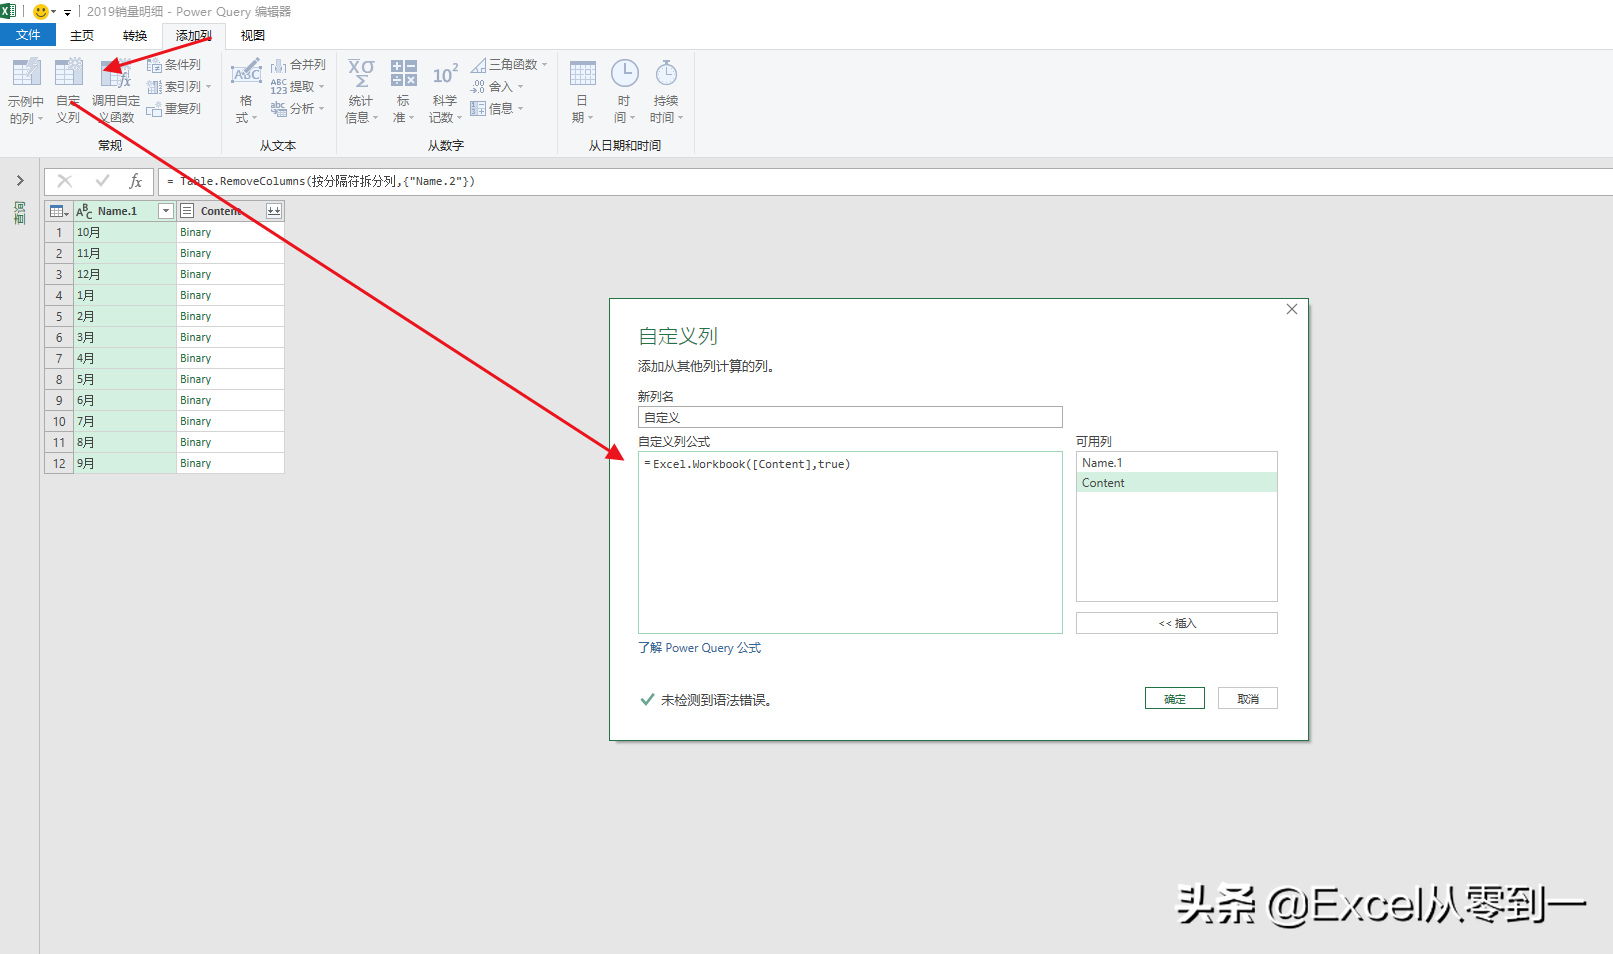The width and height of the screenshot is (1613, 954).
Task: Select the 5月 cell
Action: point(125,379)
